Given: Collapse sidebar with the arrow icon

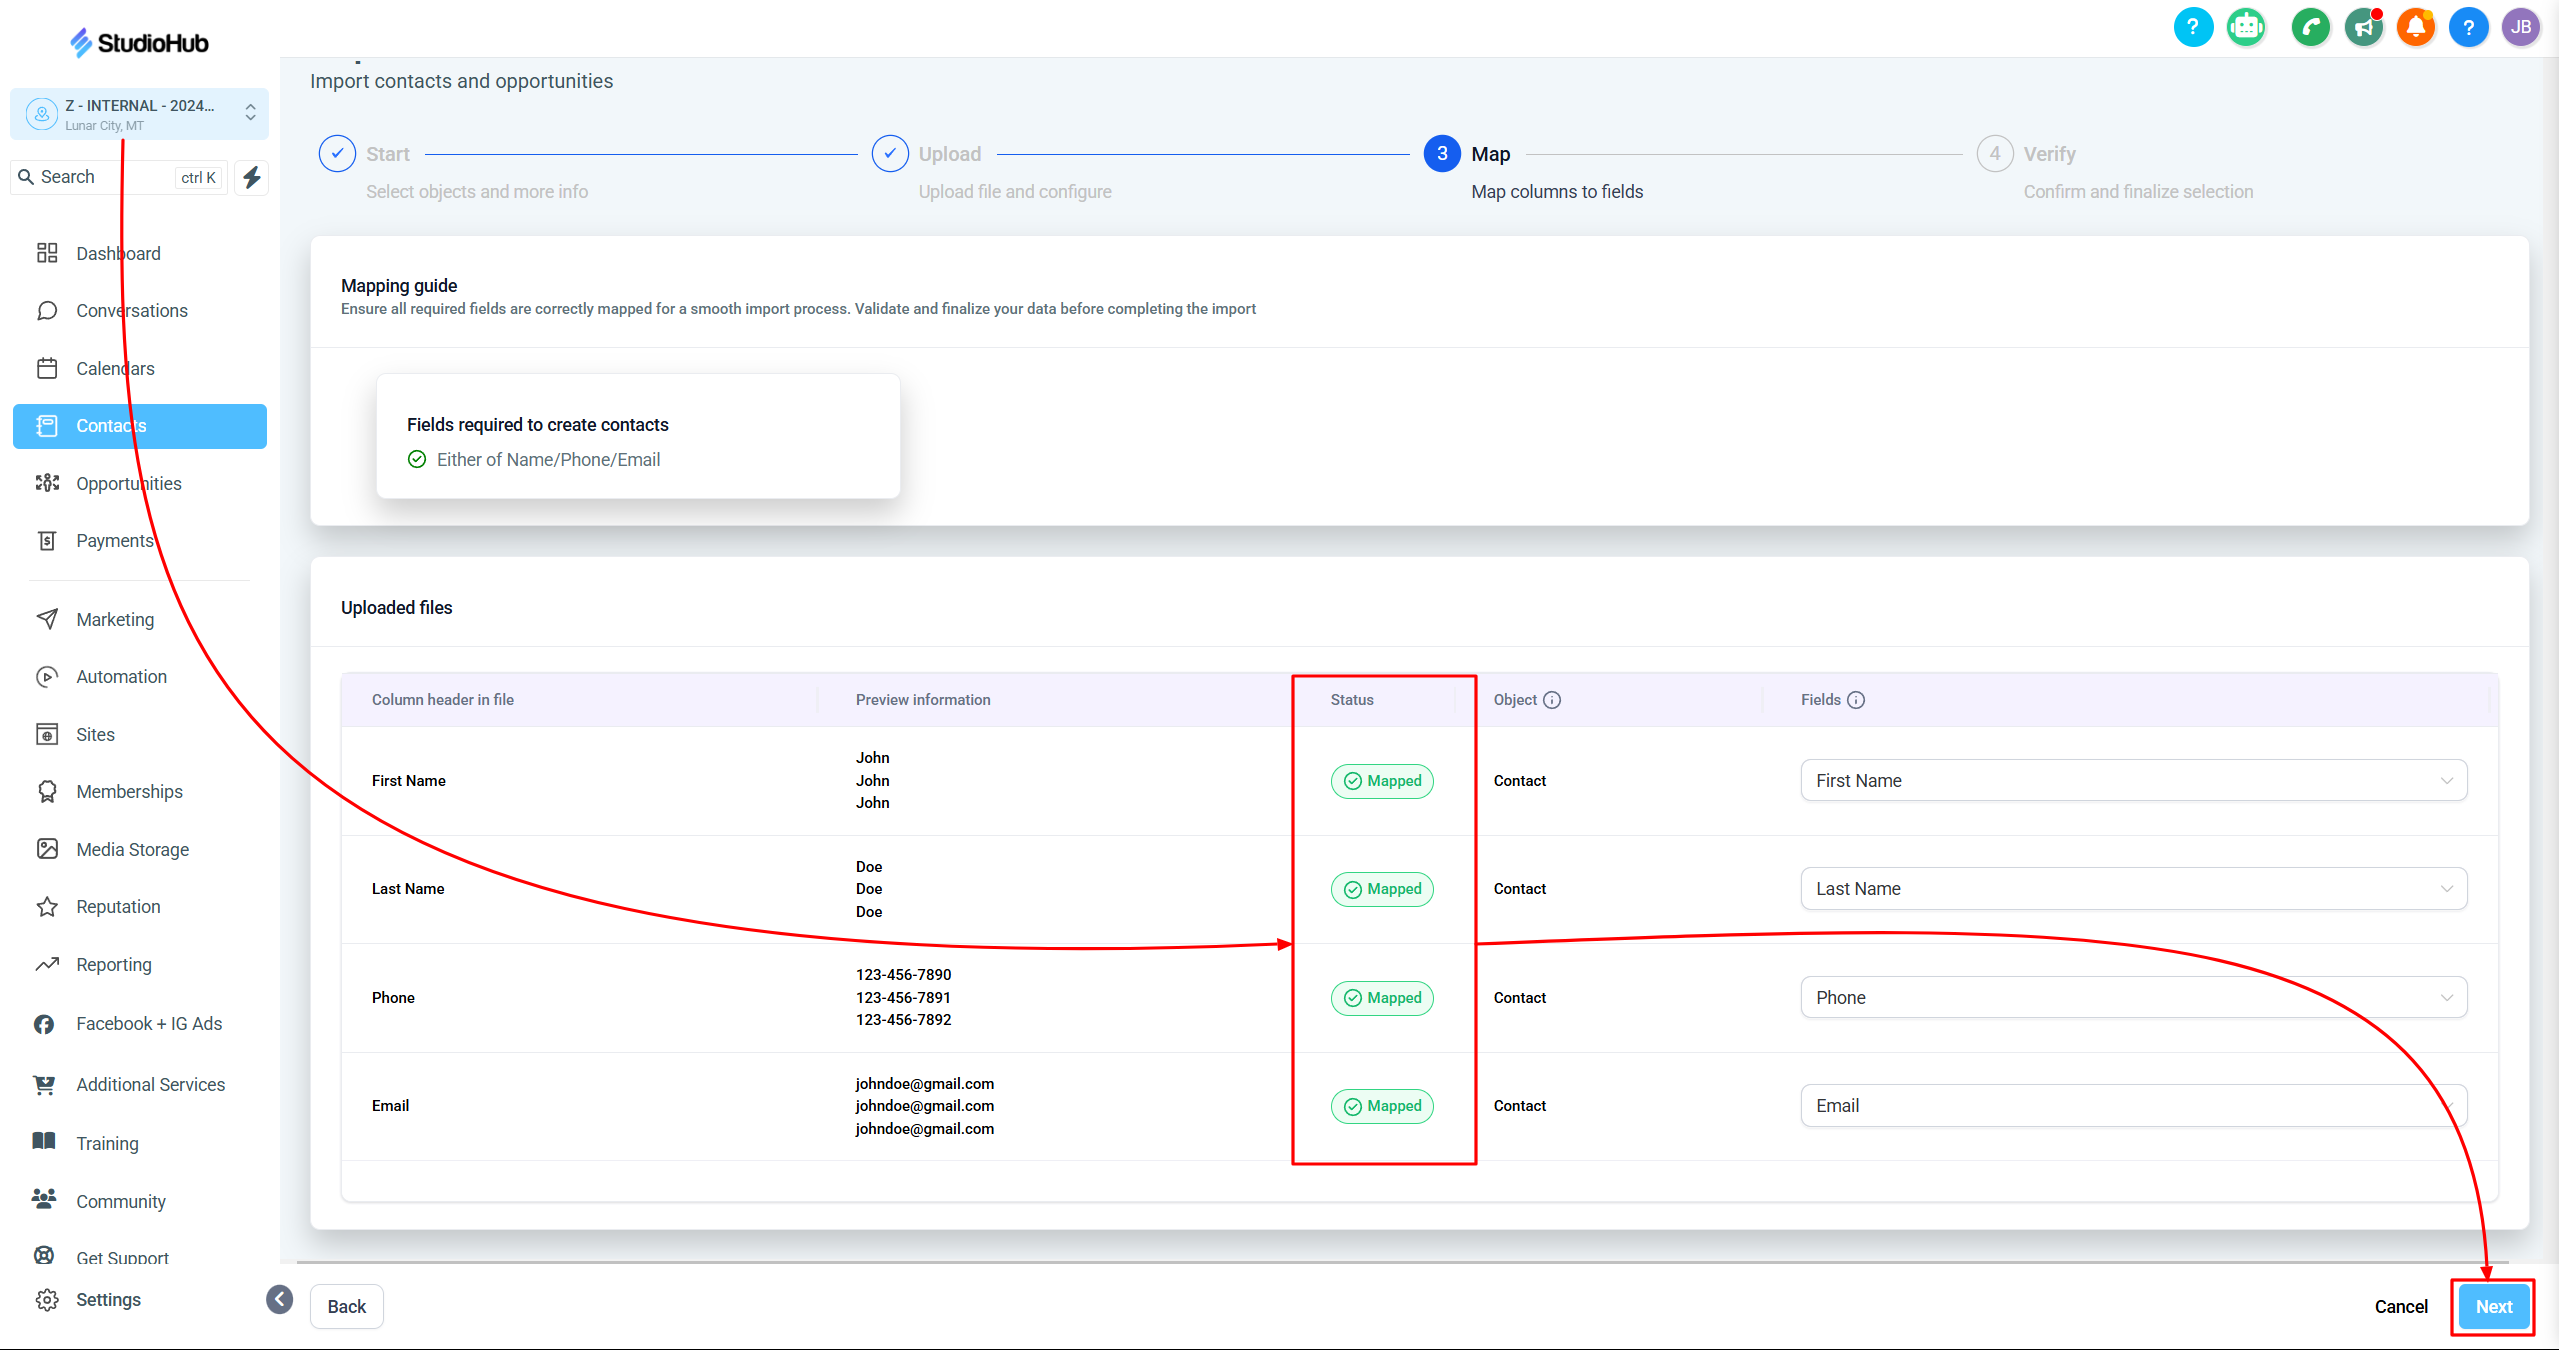Looking at the screenshot, I should (280, 1299).
